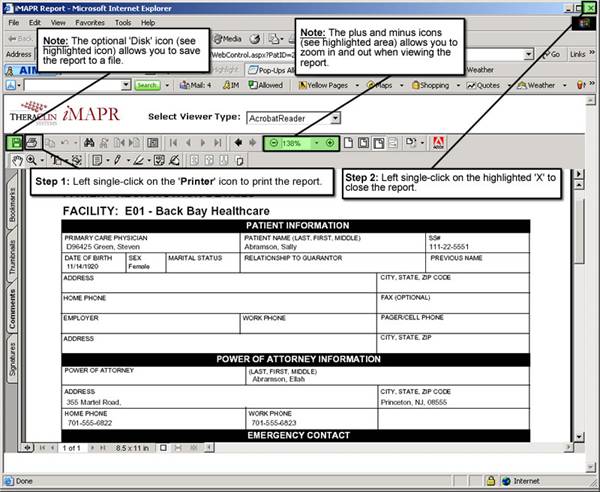
Task: Click the Printer icon to print report
Action: (32, 143)
